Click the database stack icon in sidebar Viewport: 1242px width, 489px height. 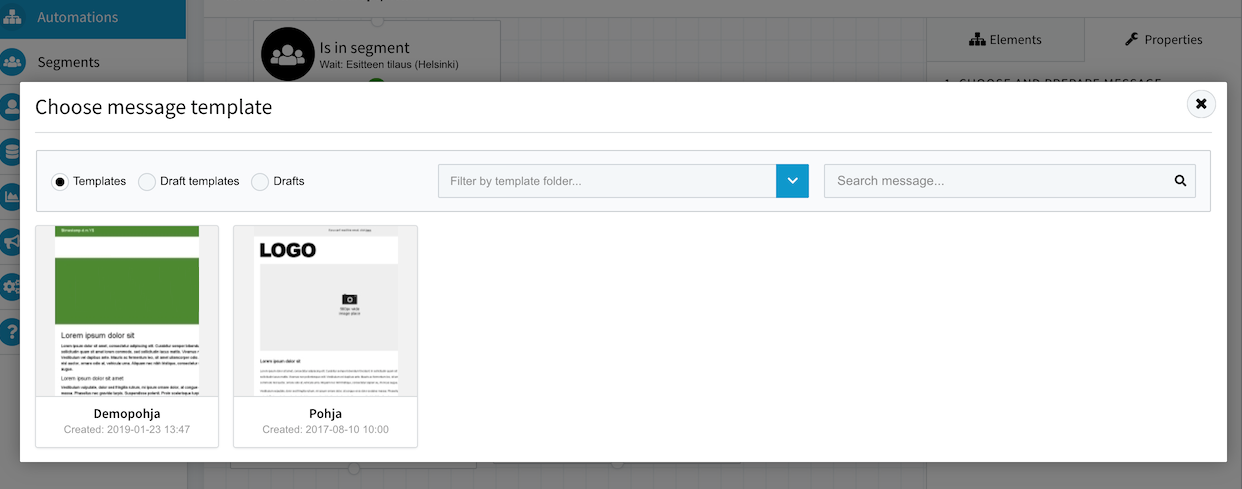click(11, 152)
